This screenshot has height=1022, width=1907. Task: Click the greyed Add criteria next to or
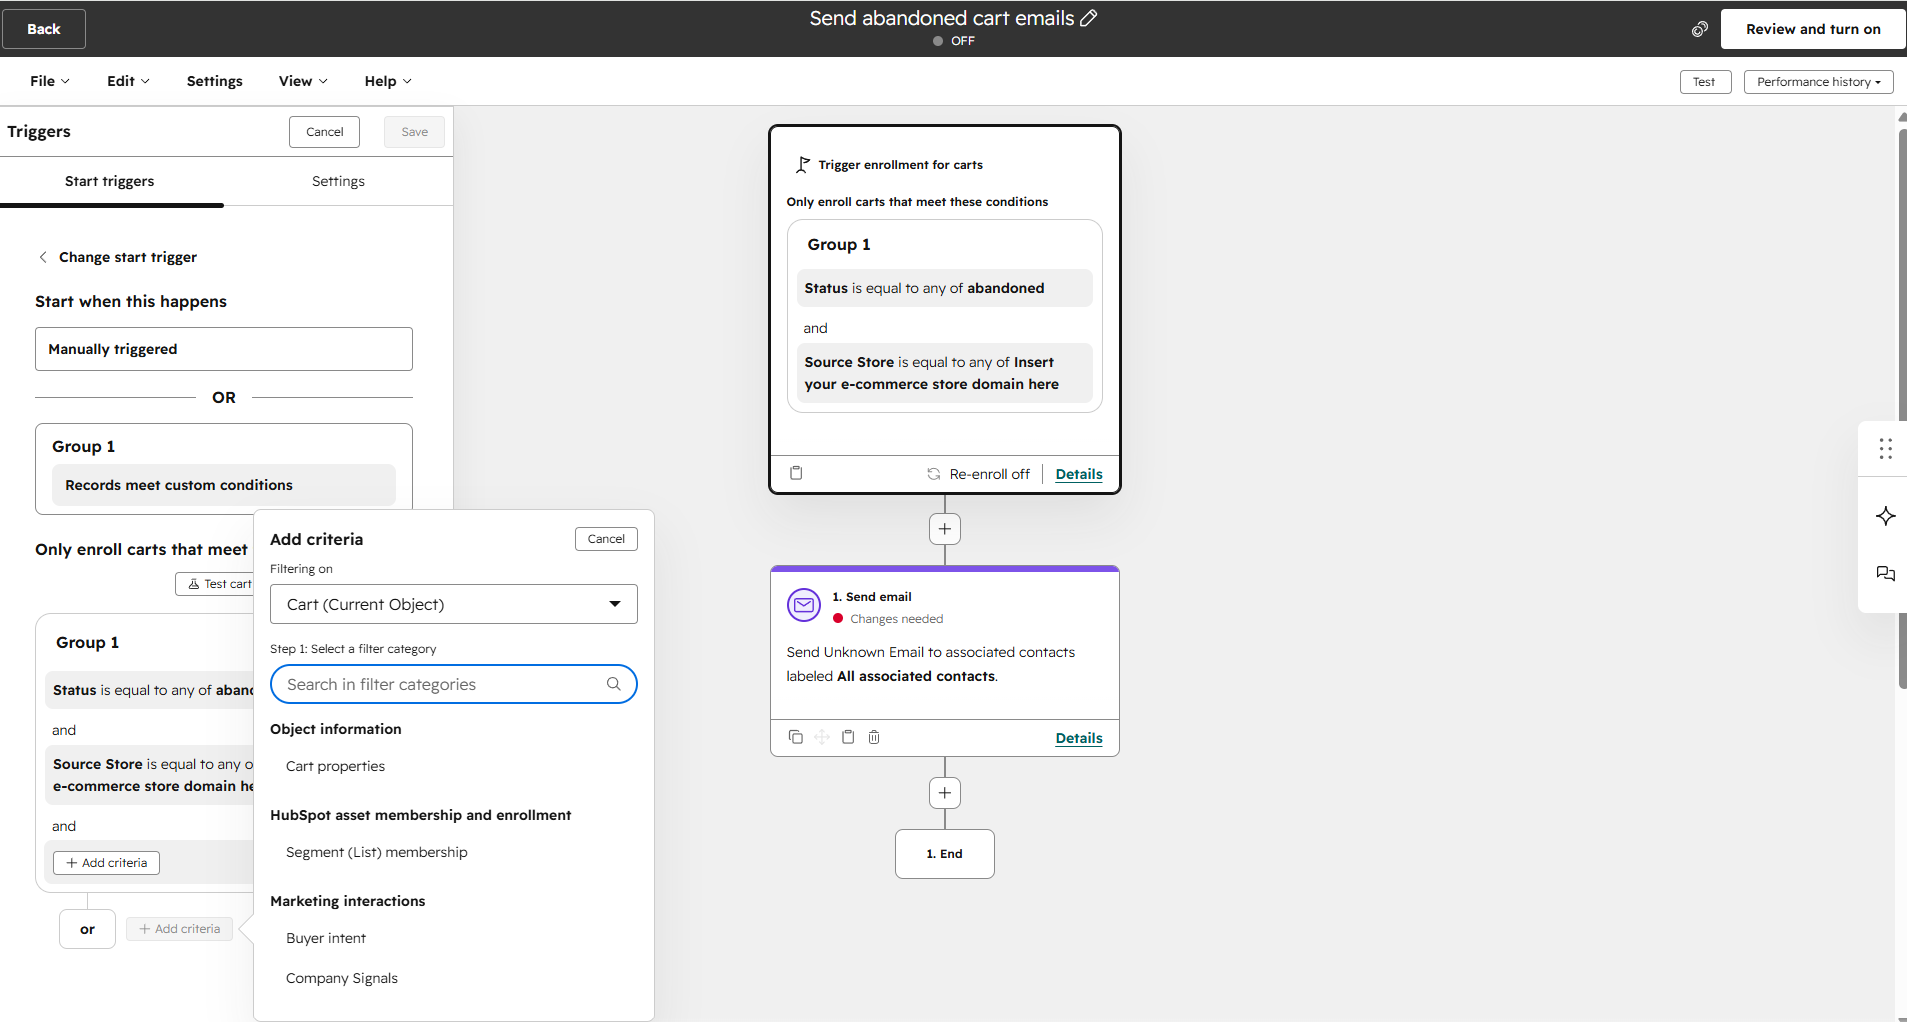(180, 929)
